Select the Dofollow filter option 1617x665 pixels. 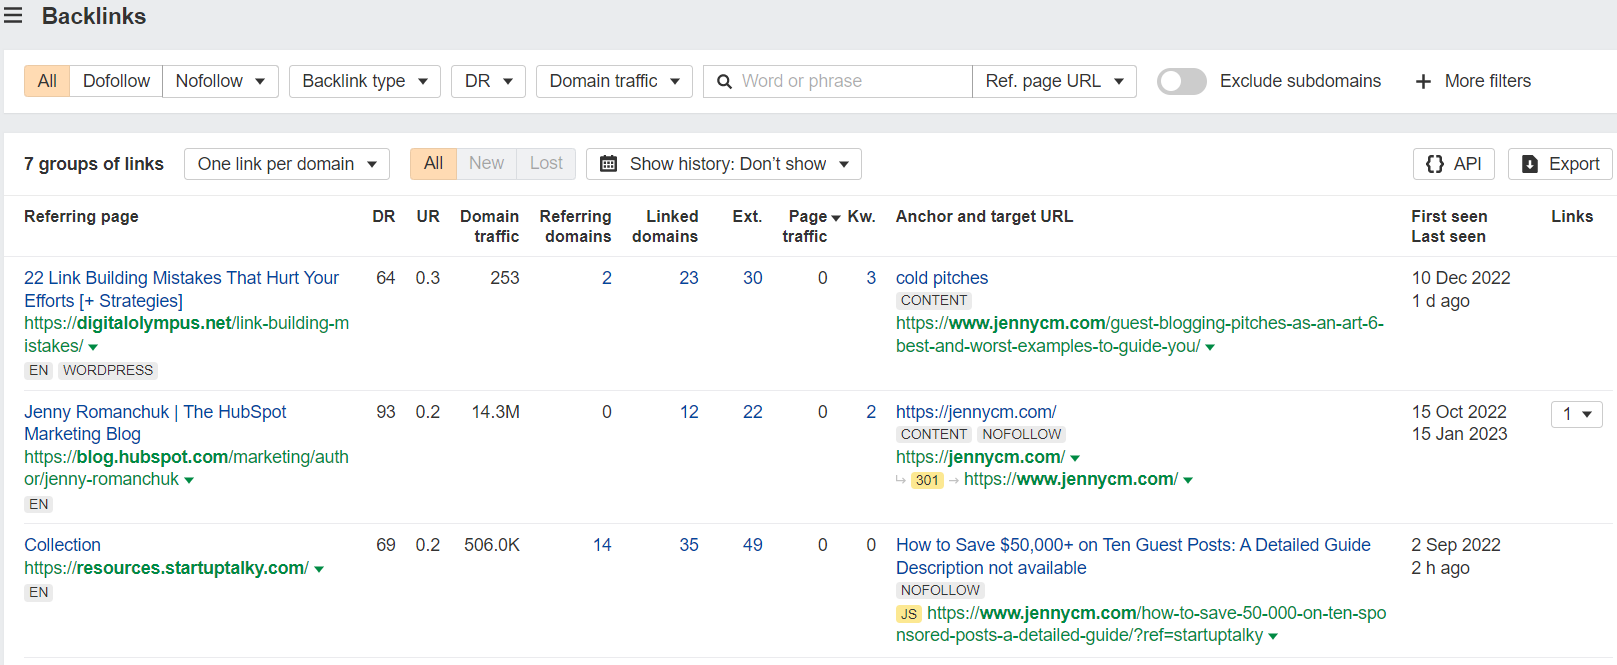tap(116, 81)
